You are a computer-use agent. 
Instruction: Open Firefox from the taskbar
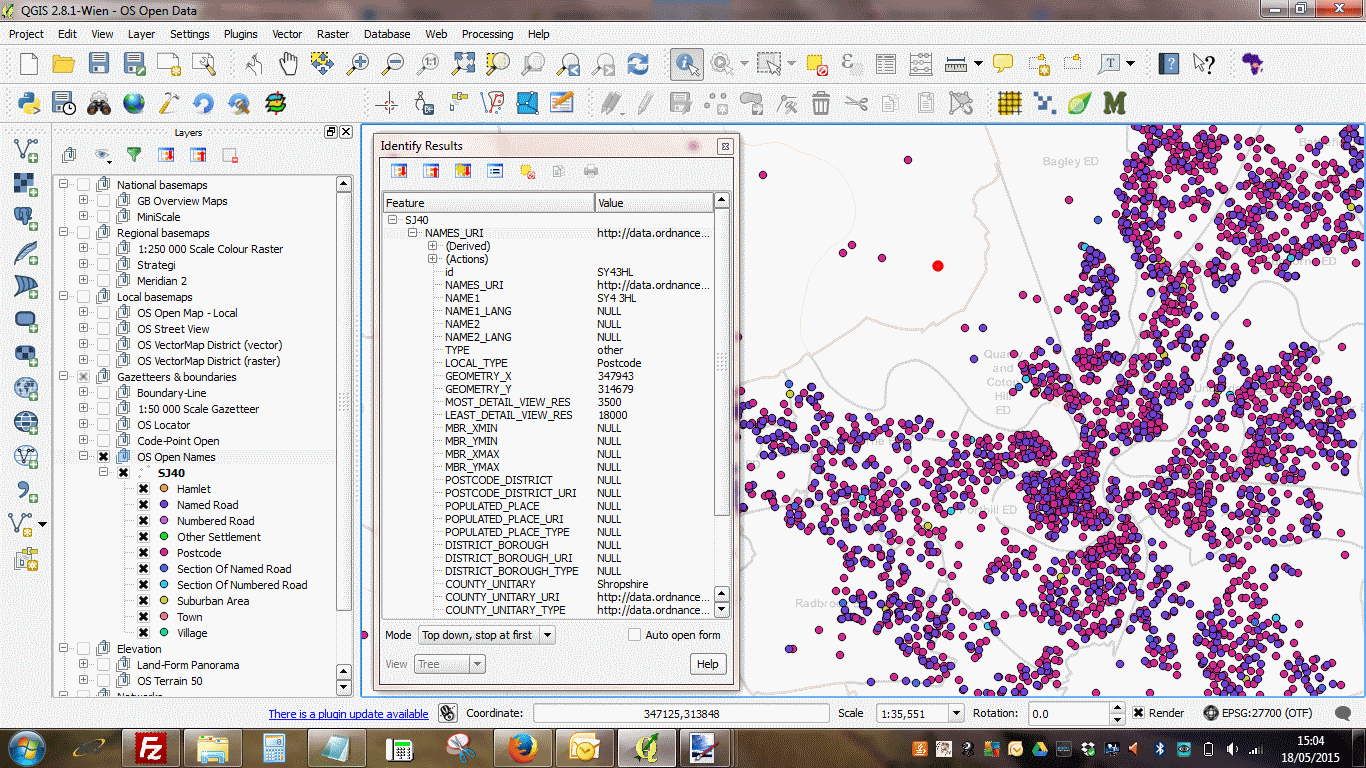[523, 748]
